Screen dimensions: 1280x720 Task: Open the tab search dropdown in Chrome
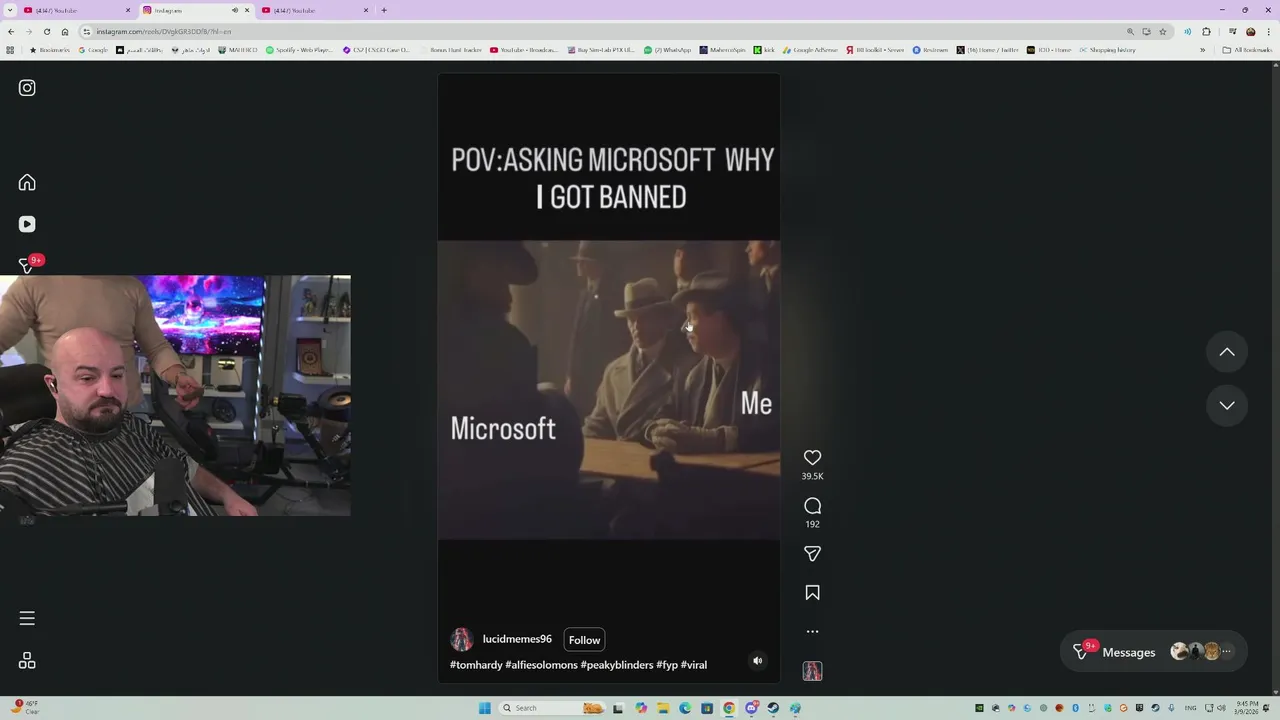pyautogui.click(x=10, y=10)
